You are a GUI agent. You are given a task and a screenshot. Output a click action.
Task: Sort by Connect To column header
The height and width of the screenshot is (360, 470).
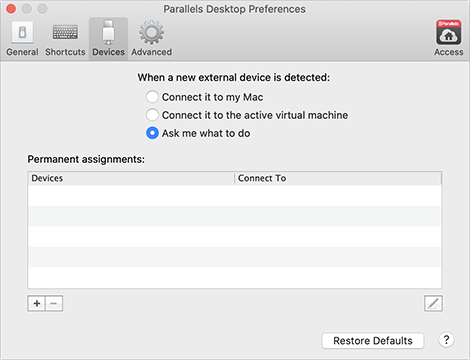coord(338,178)
